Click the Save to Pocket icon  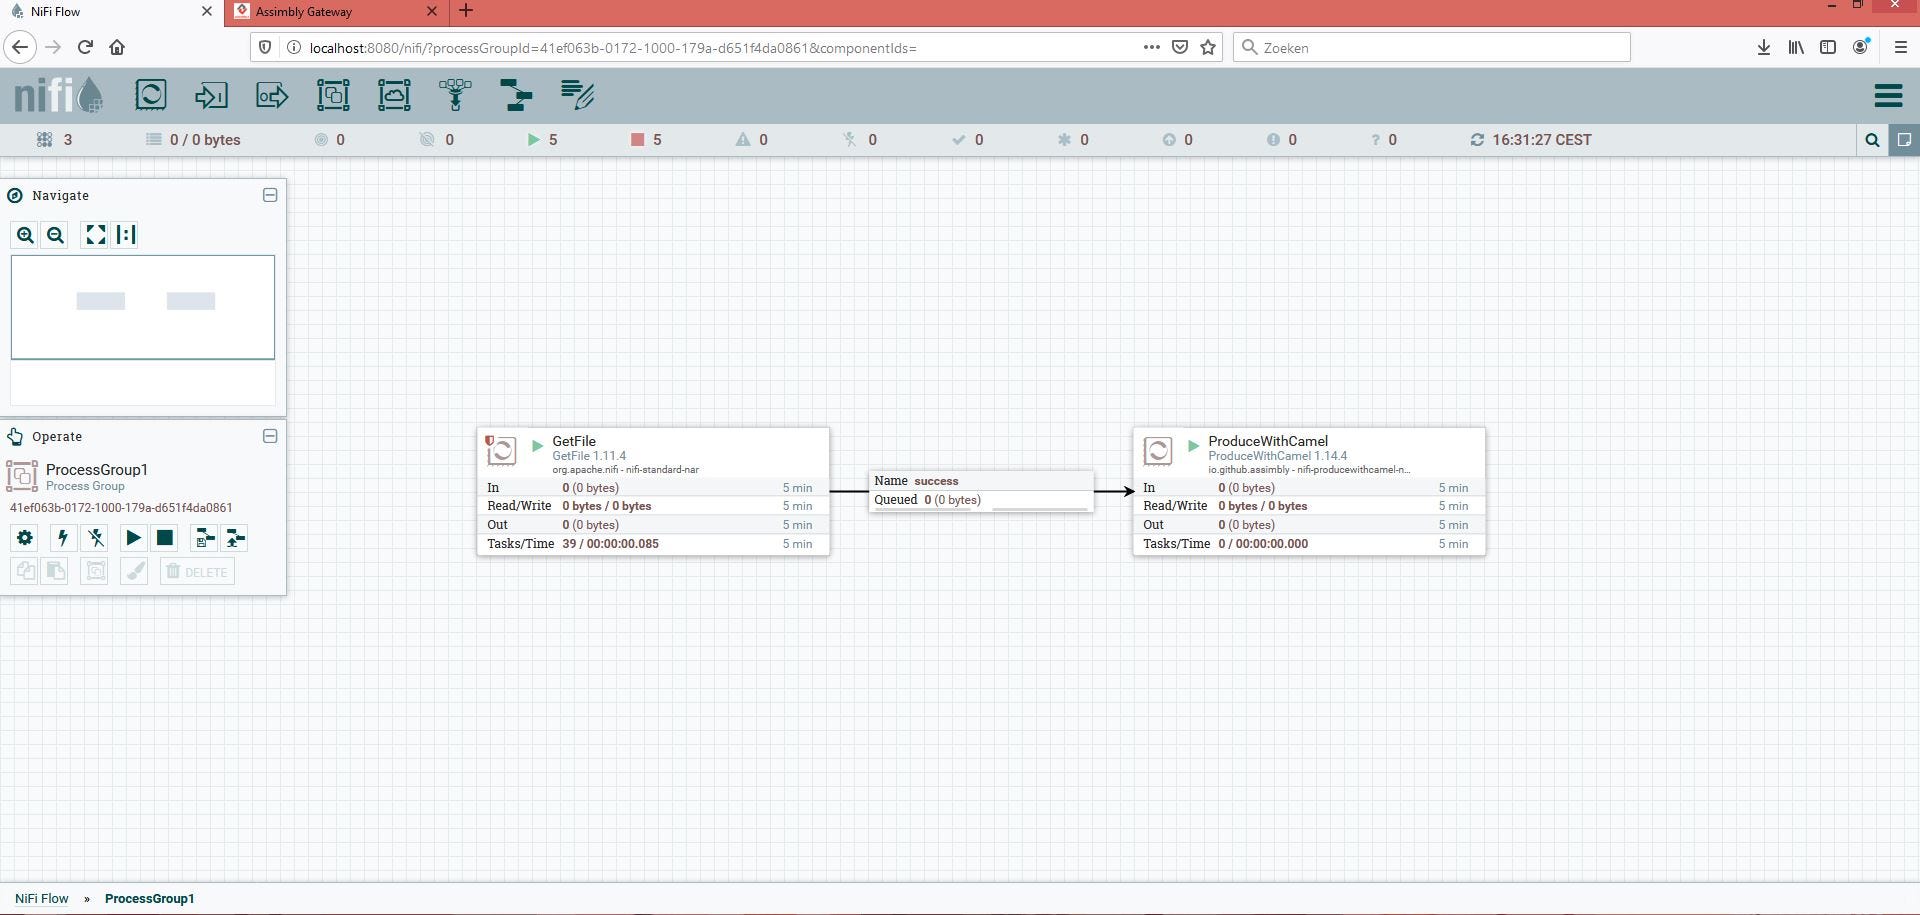click(1180, 47)
